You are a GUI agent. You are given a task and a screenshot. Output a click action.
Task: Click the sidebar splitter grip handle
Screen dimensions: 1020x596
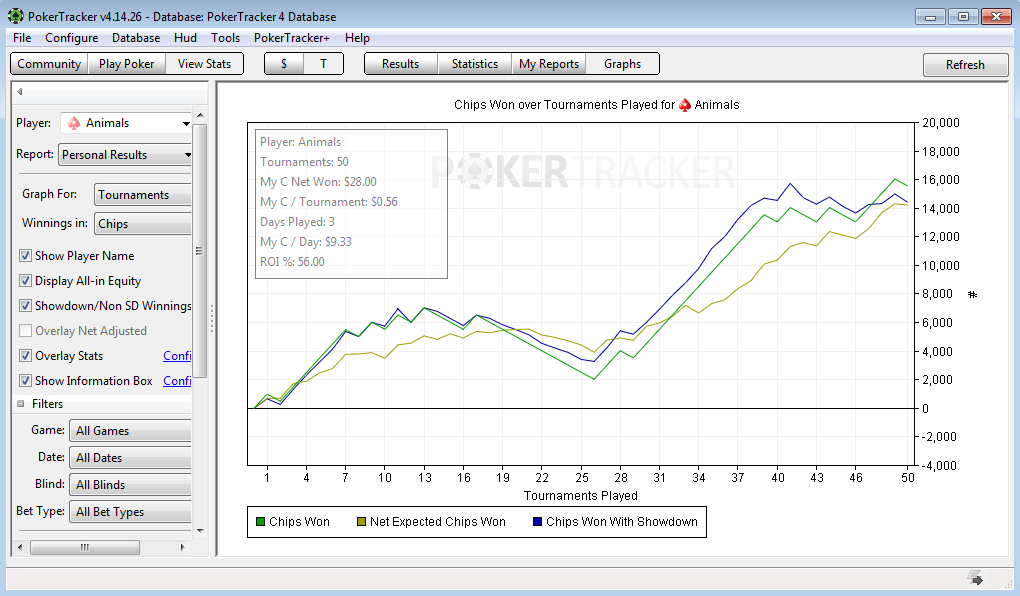point(212,318)
